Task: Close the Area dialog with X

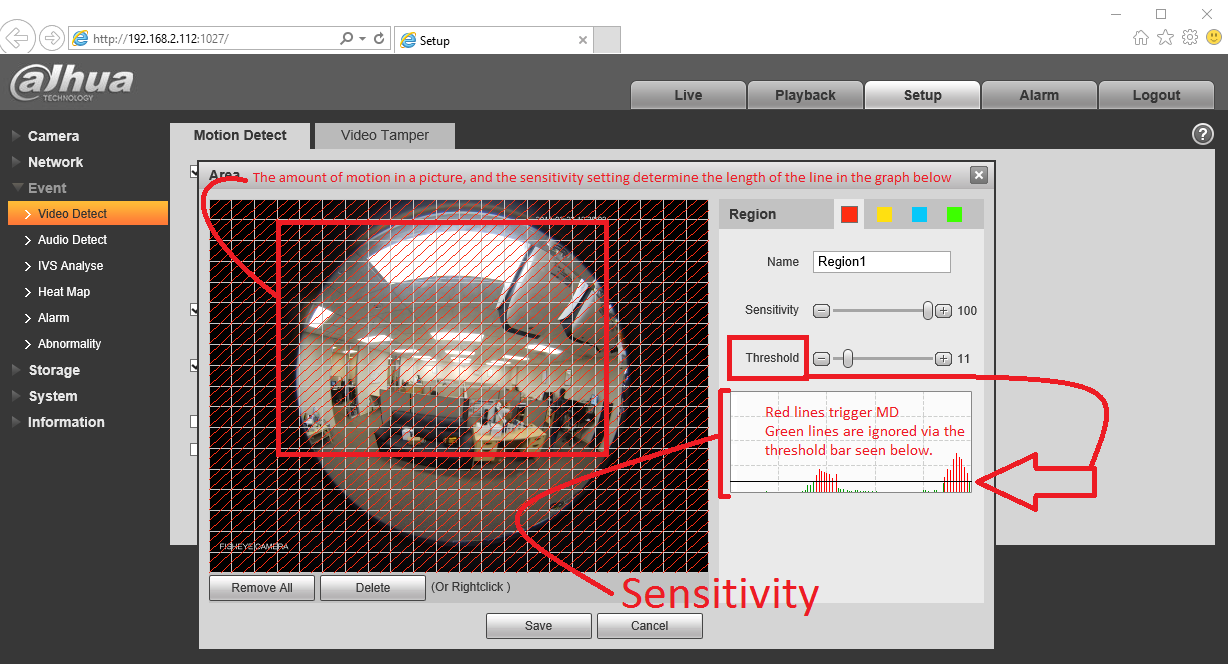Action: pyautogui.click(x=979, y=175)
